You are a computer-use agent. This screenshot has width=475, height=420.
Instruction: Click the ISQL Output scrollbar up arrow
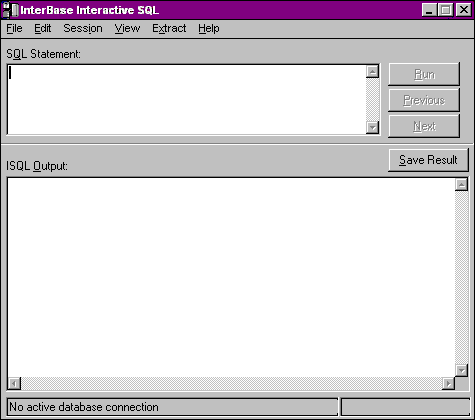pyautogui.click(x=462, y=184)
